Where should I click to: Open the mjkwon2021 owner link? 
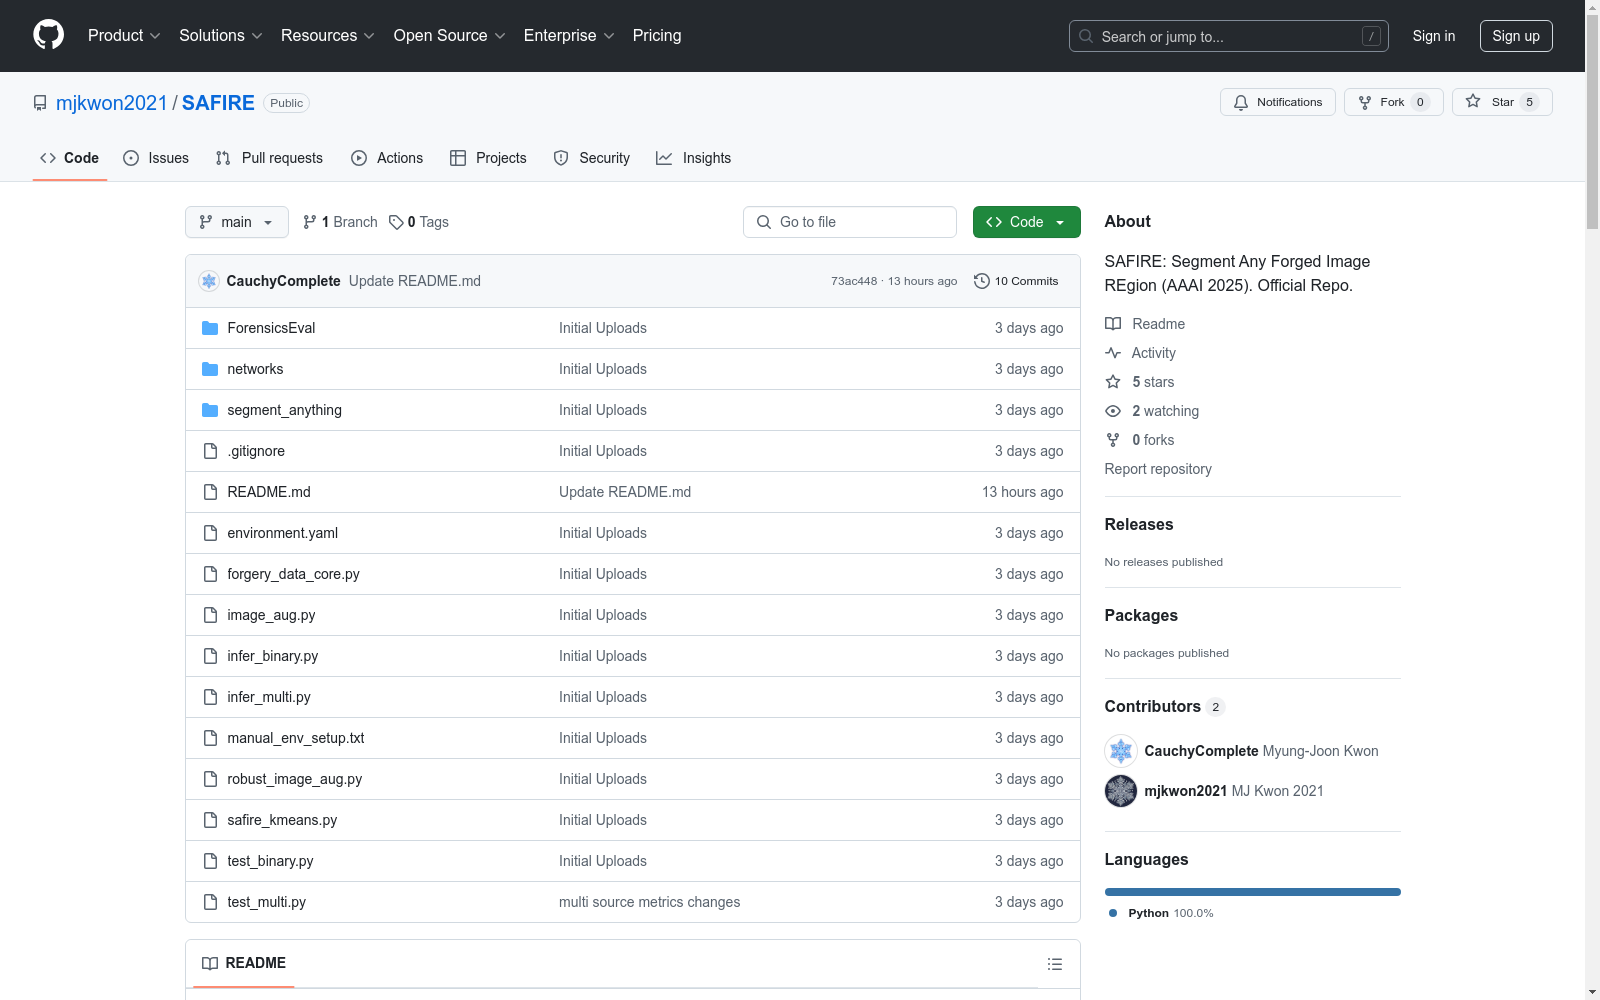pos(112,103)
